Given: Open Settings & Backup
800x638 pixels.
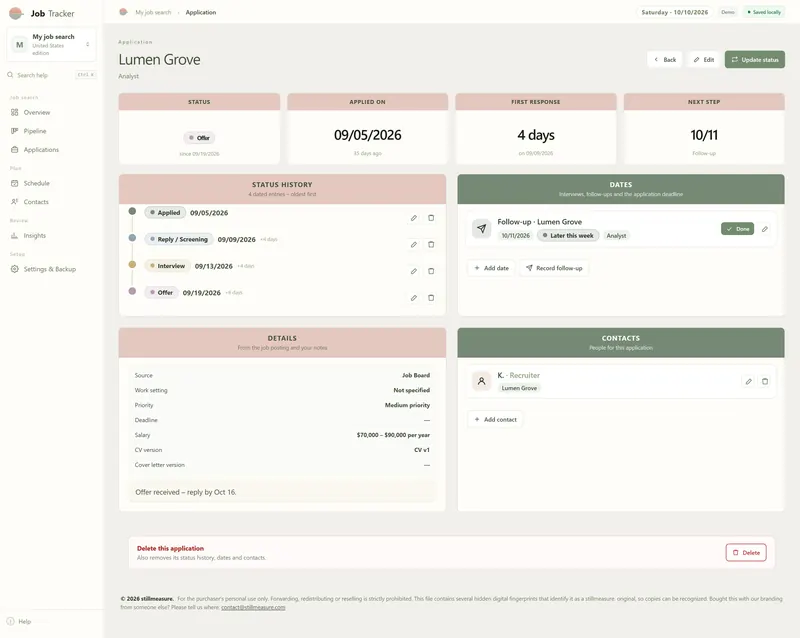Looking at the screenshot, I should [49, 269].
